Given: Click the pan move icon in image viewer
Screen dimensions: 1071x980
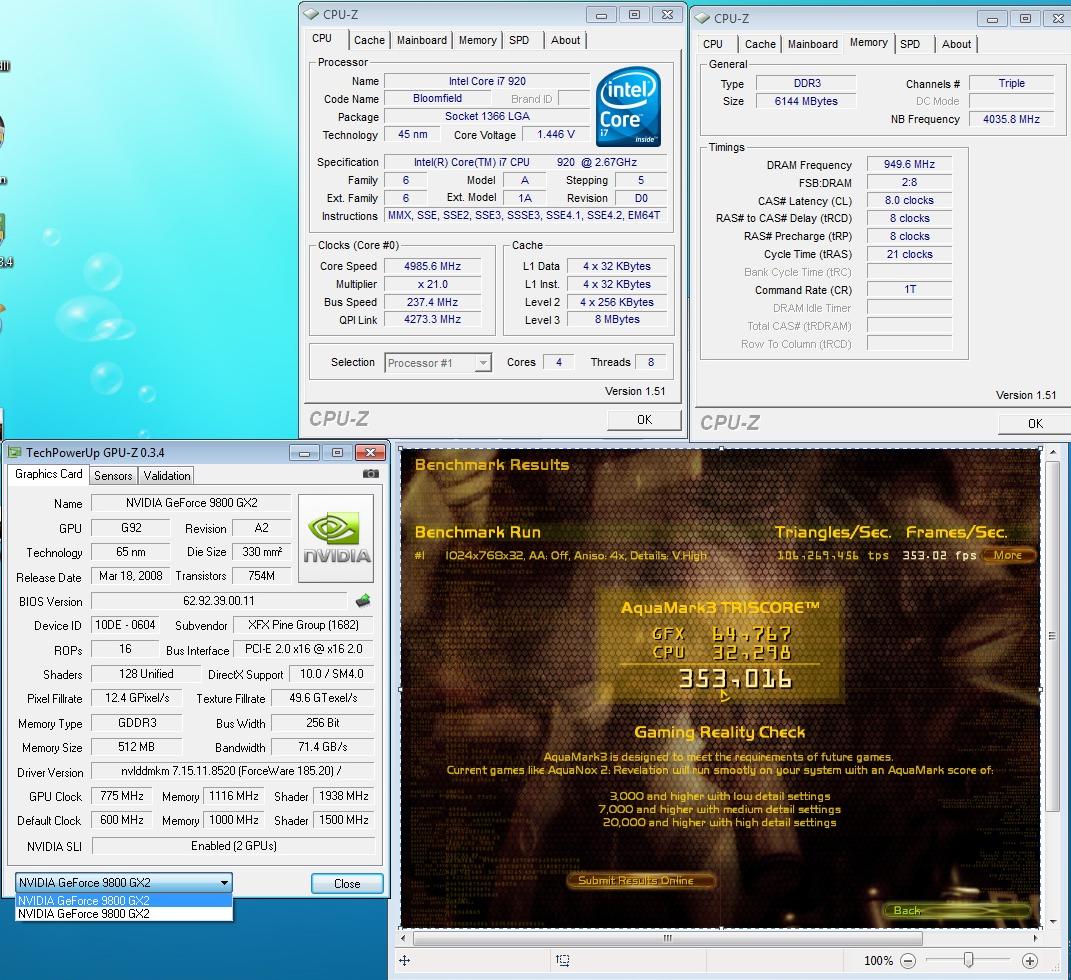Looking at the screenshot, I should coord(404,961).
